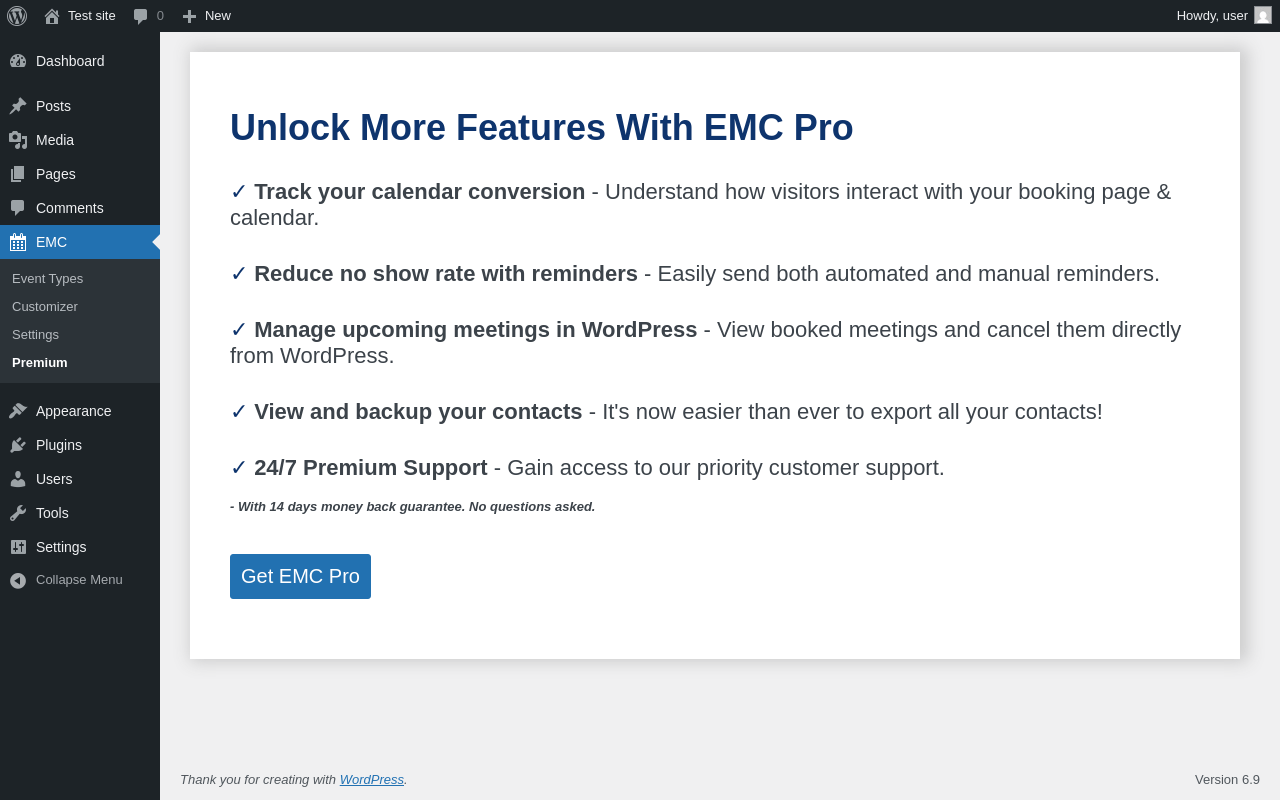Click the Posts pushpin icon
Viewport: 1280px width, 800px height.
click(x=18, y=106)
